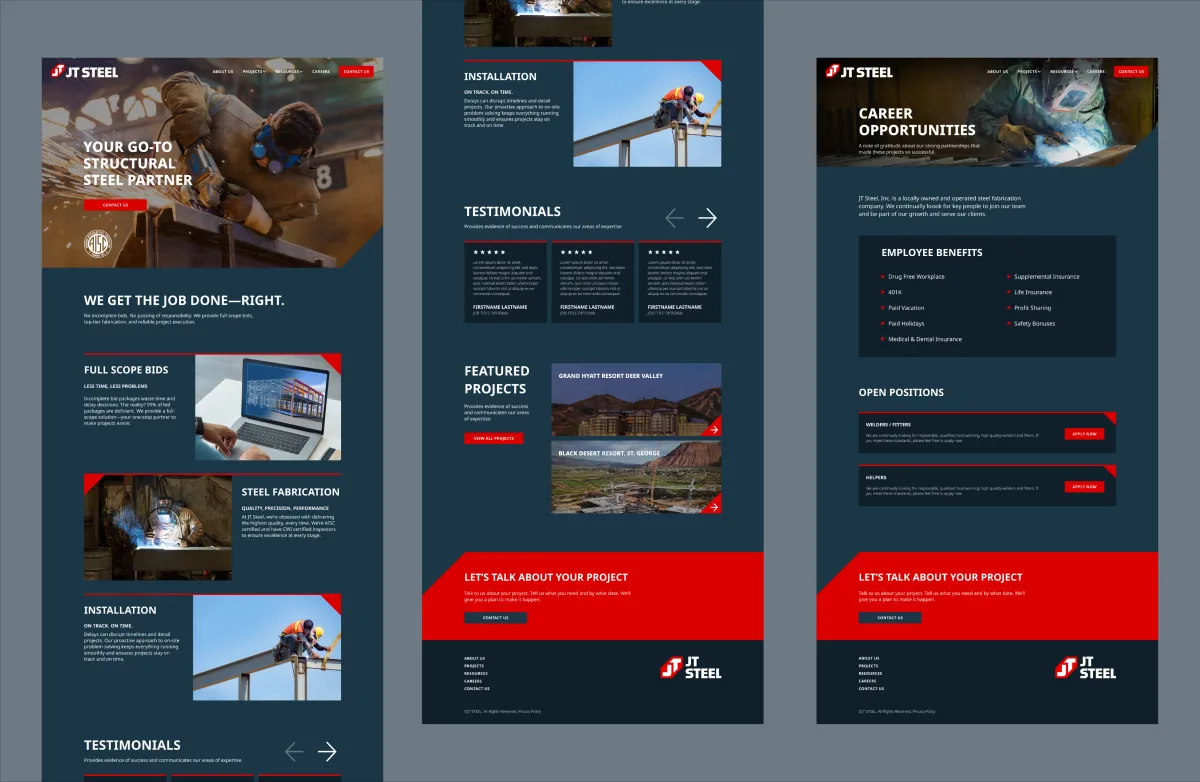
Task: Click 'Drug Free Workplace' benefit item
Action: [913, 277]
